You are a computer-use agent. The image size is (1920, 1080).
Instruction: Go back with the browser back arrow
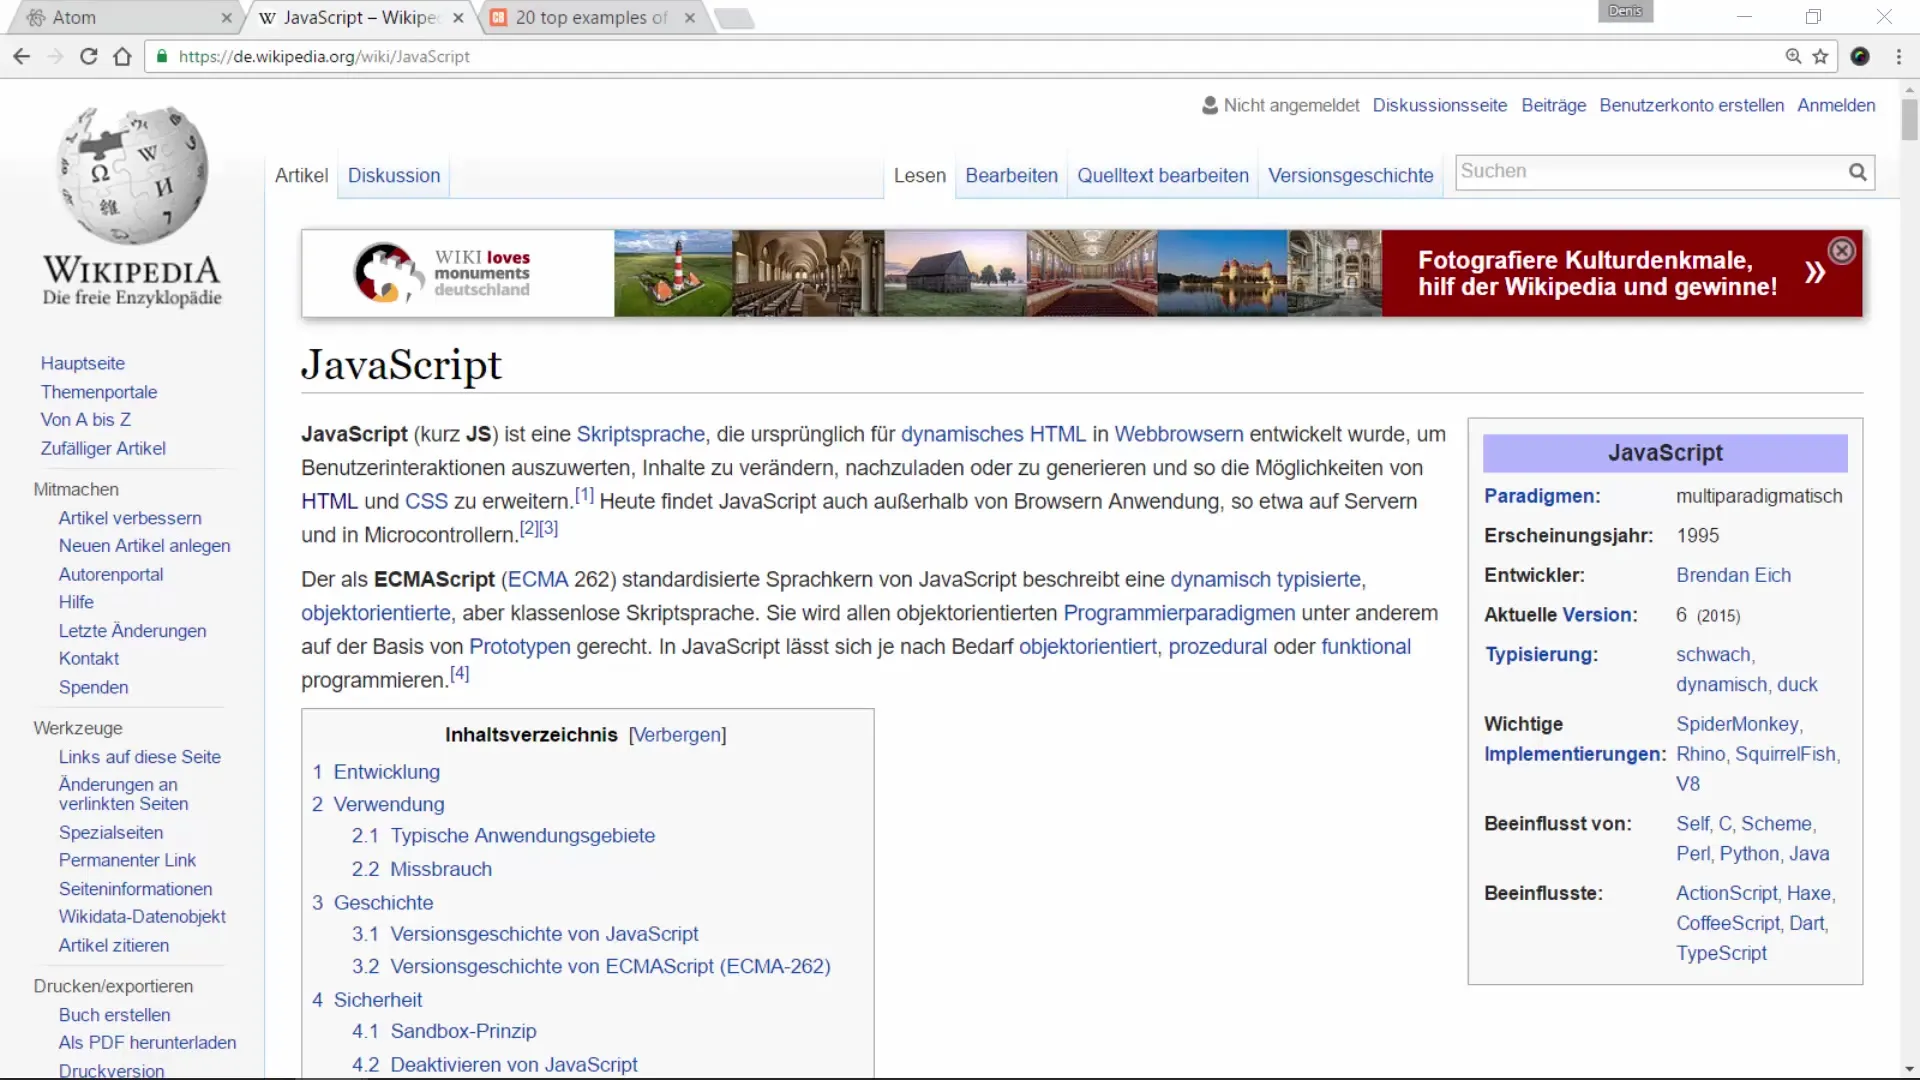(22, 57)
